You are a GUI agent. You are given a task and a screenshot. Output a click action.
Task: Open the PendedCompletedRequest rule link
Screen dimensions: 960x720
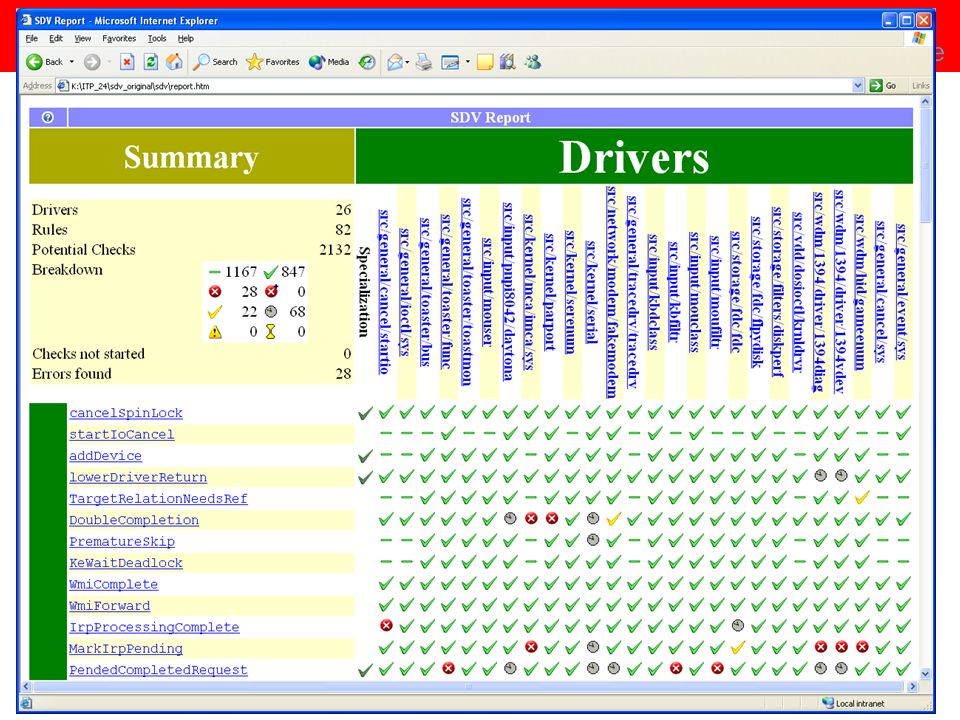[x=159, y=670]
